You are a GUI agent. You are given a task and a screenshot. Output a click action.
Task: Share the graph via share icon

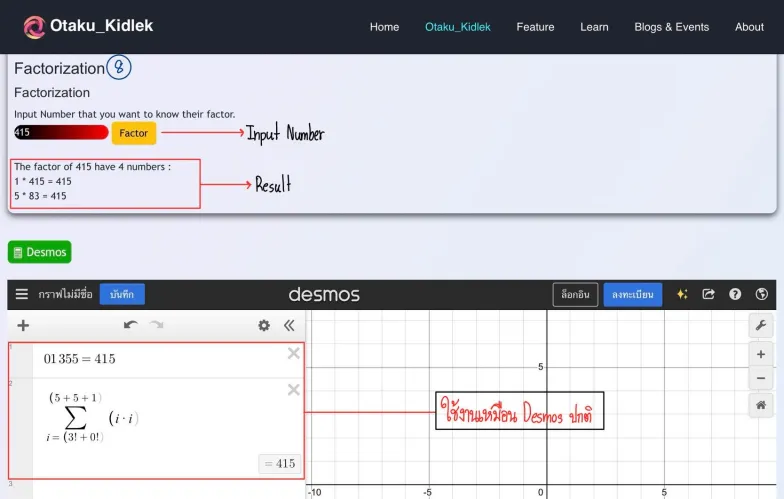709,294
